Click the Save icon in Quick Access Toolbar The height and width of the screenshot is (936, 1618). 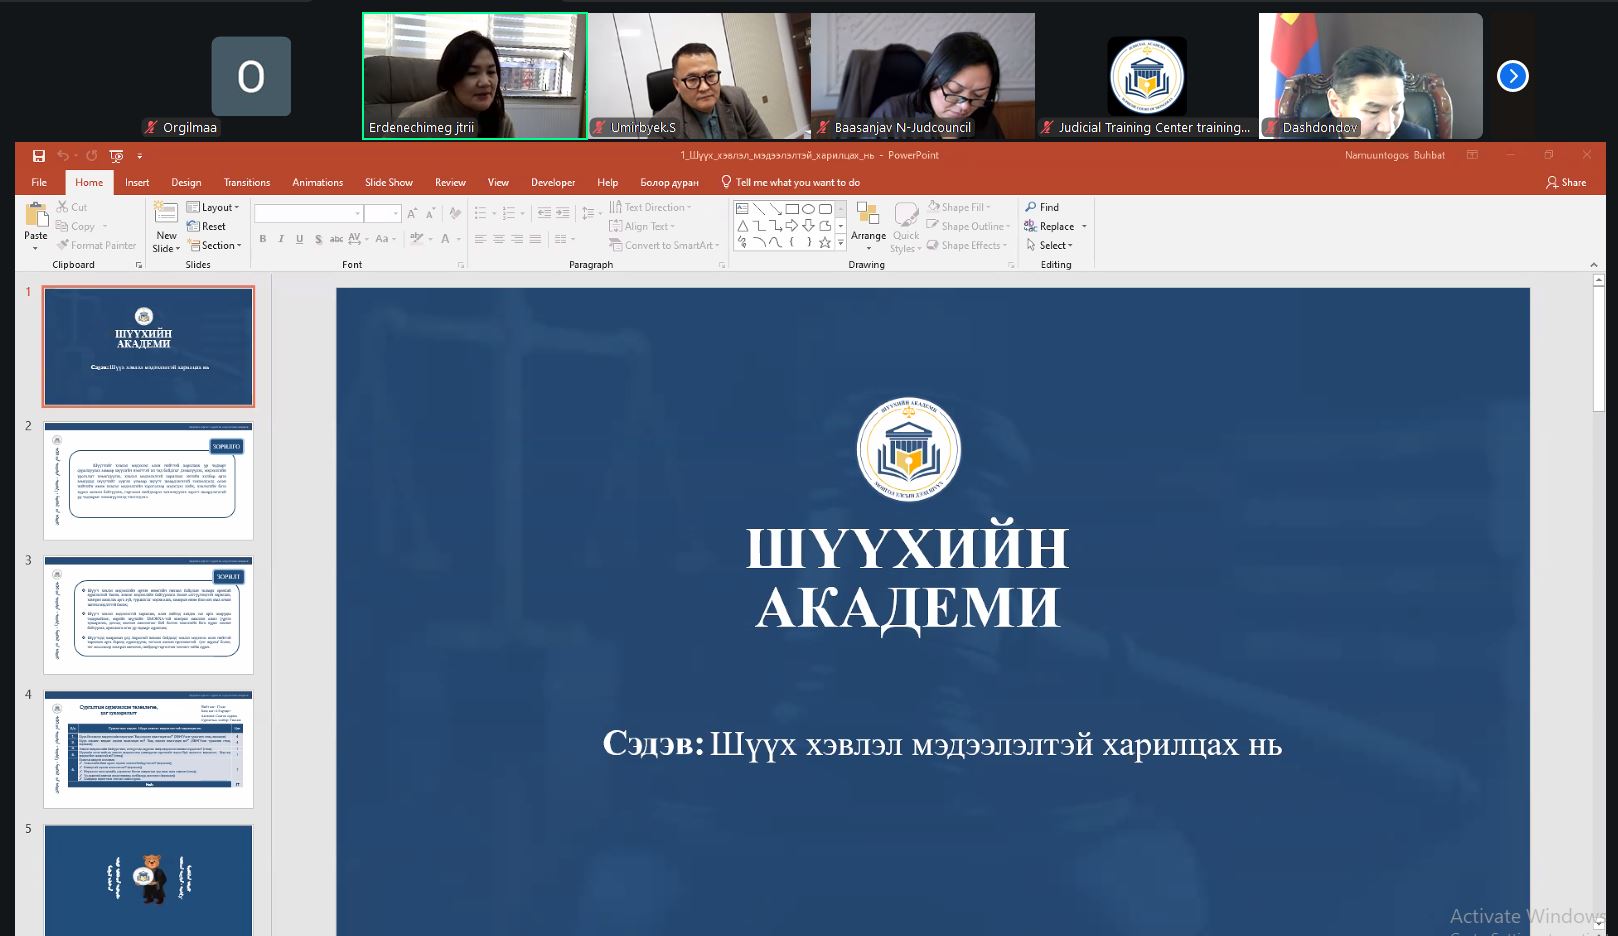click(39, 156)
